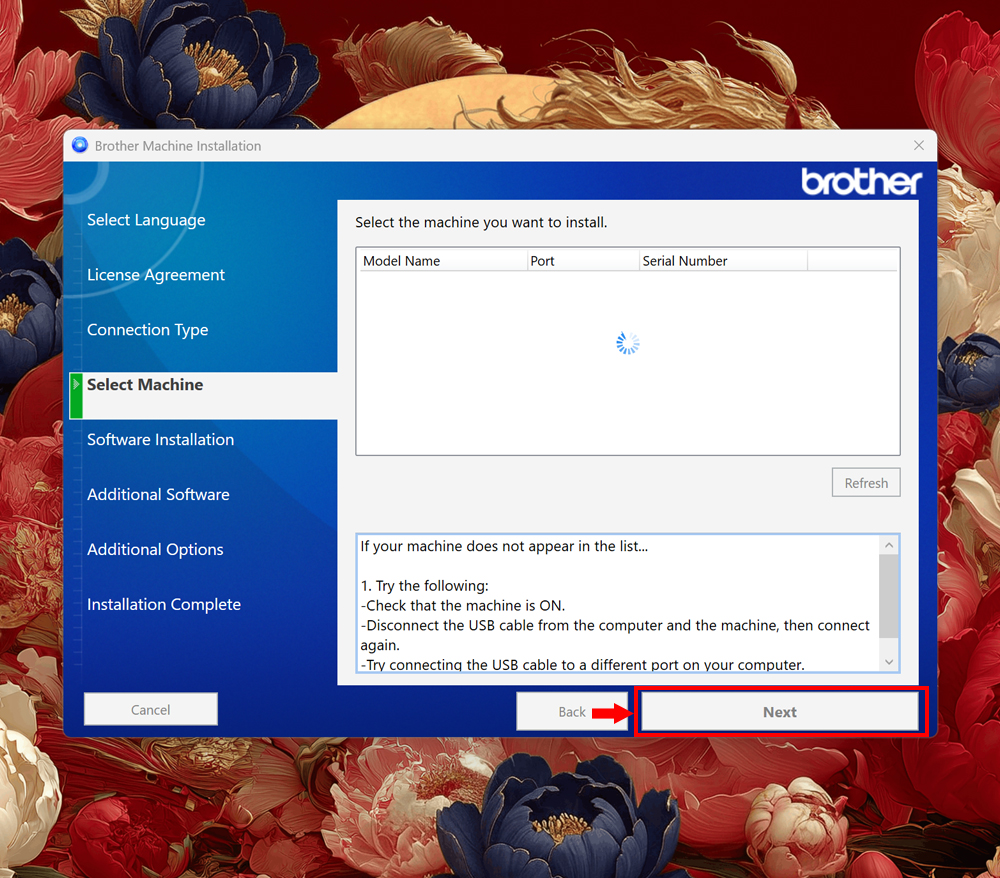Image resolution: width=1000 pixels, height=878 pixels.
Task: Click the scrollbar up arrow
Action: (888, 544)
